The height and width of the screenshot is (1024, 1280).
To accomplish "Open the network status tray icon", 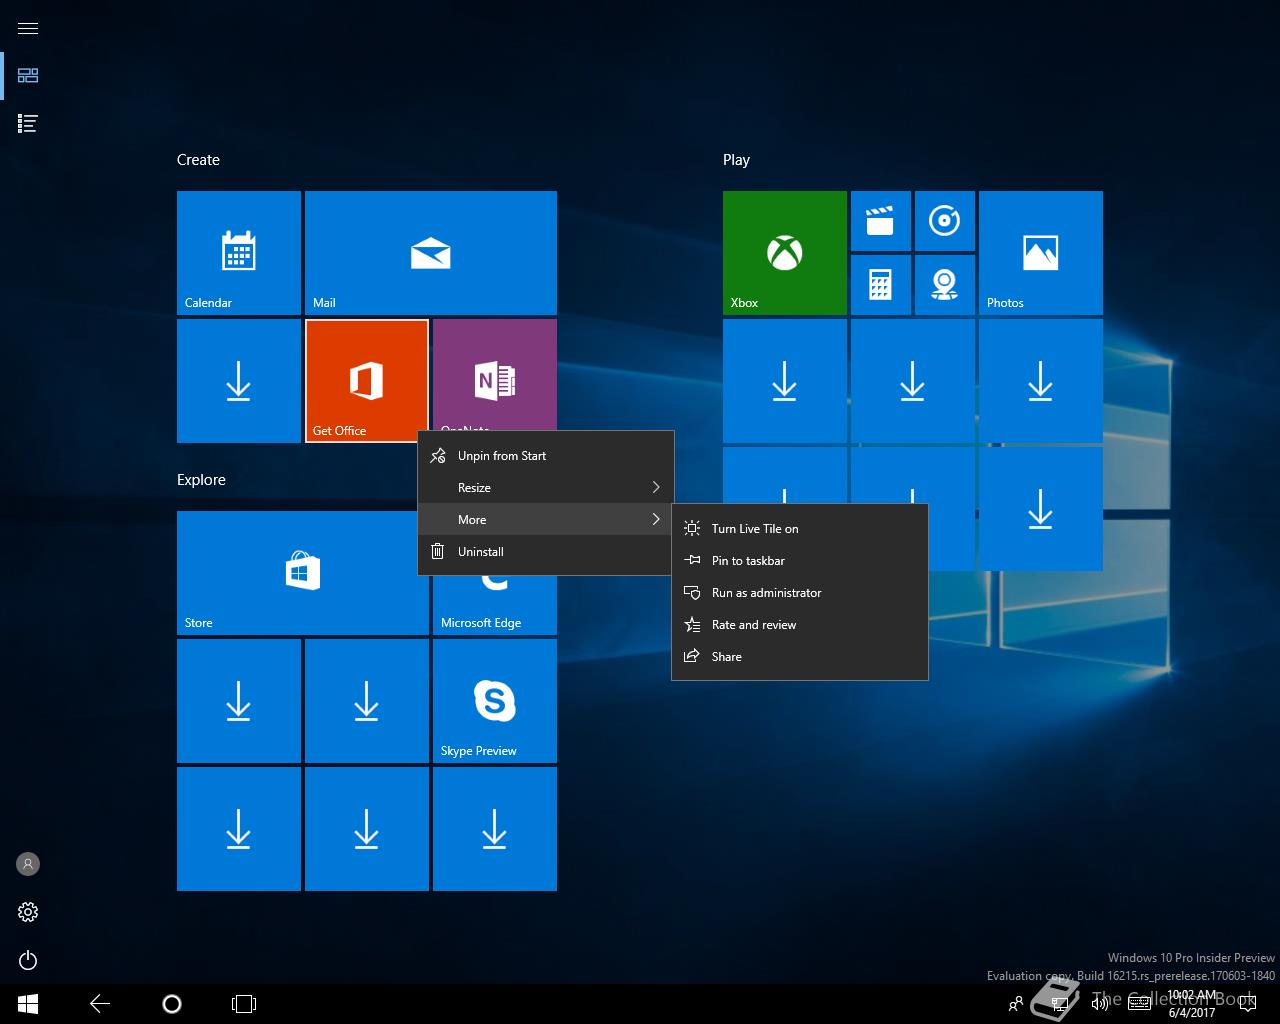I will pyautogui.click(x=1060, y=1004).
